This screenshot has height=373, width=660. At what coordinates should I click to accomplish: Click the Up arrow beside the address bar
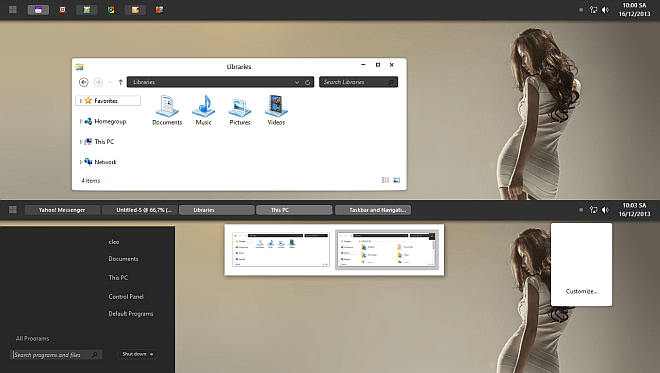121,82
